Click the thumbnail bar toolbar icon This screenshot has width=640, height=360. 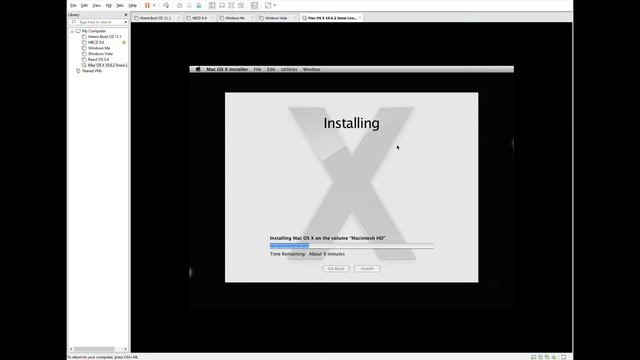click(222, 5)
